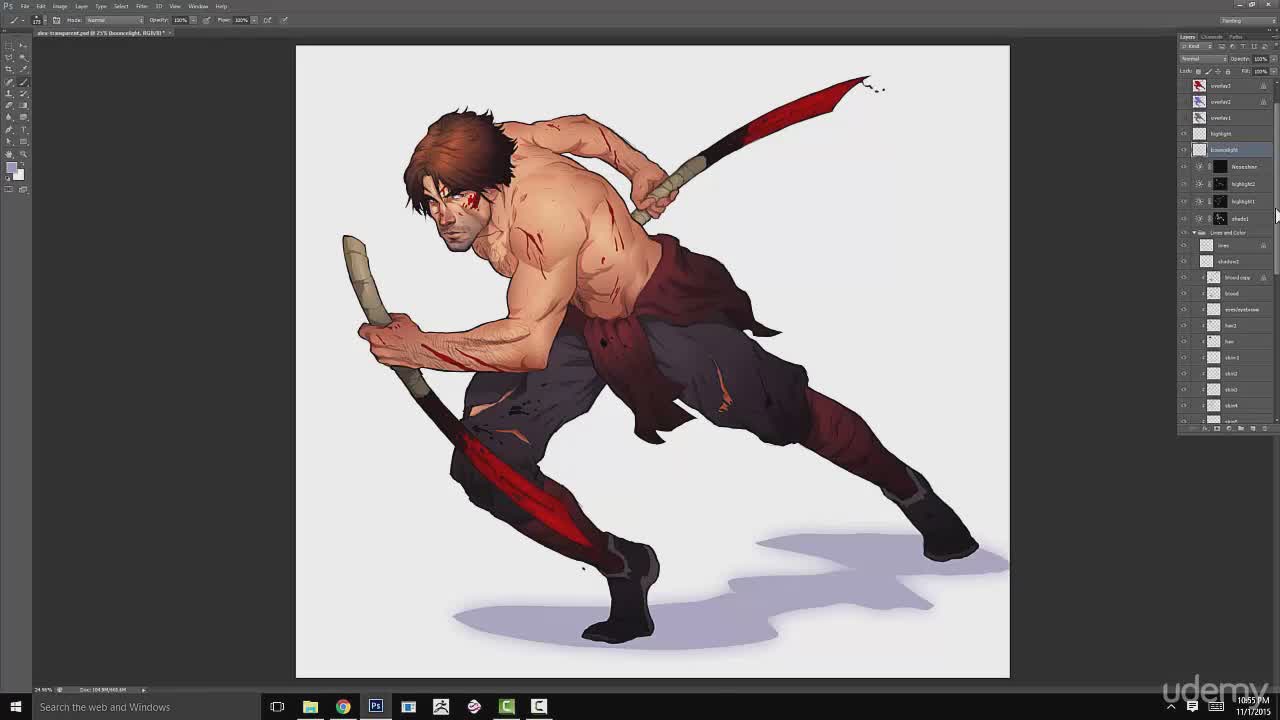The image size is (1280, 720).
Task: Hide the shade1 layer
Action: tap(1184, 219)
